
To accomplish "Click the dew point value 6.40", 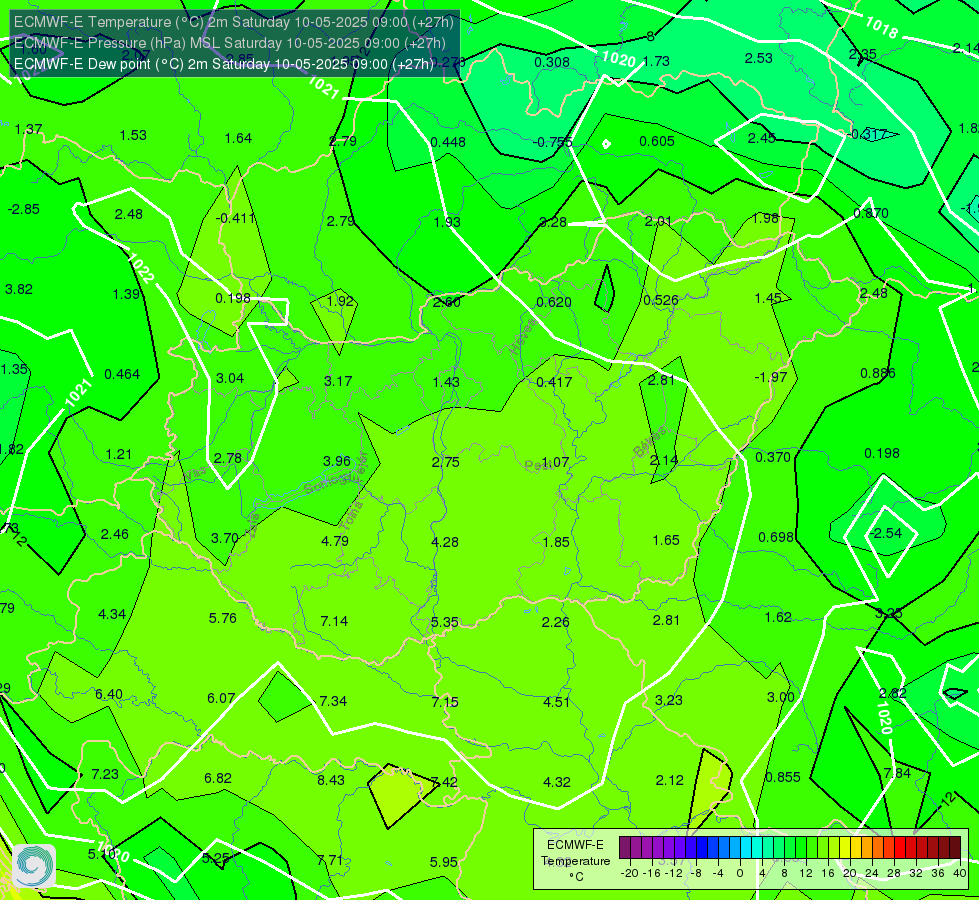I will [109, 695].
